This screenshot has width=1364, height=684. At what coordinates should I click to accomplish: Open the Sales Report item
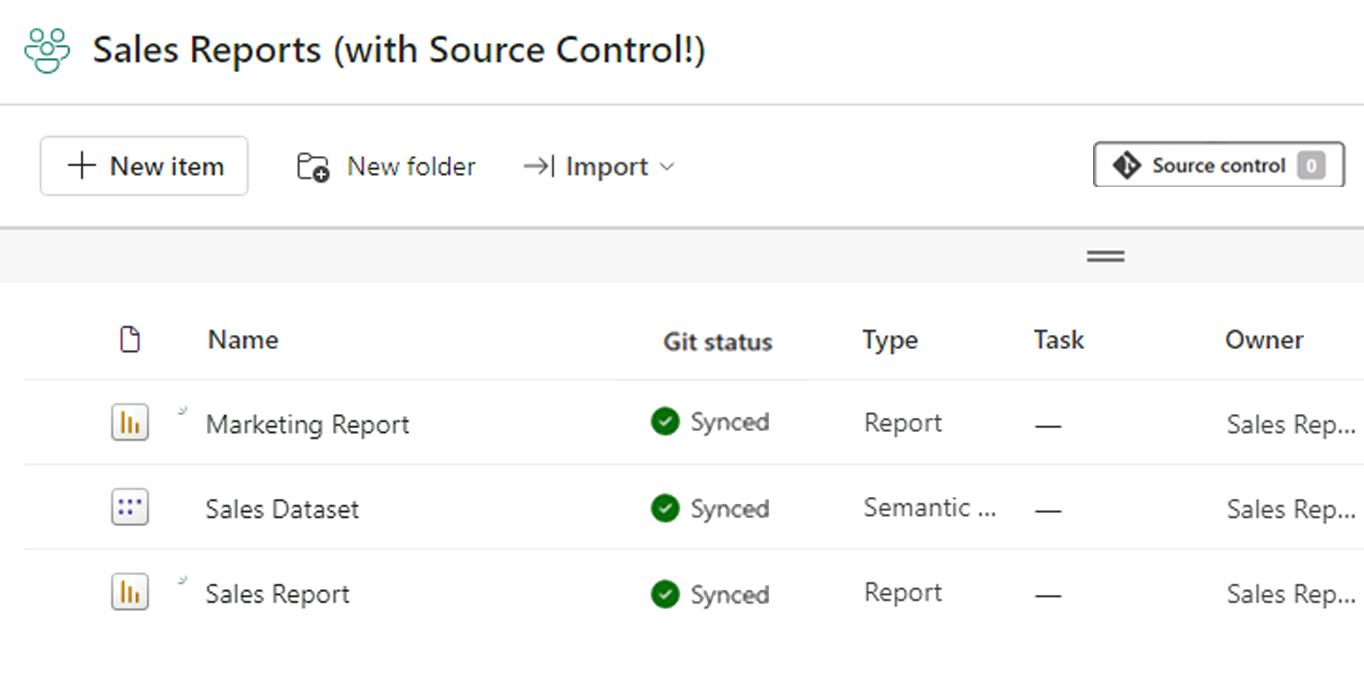click(x=278, y=594)
